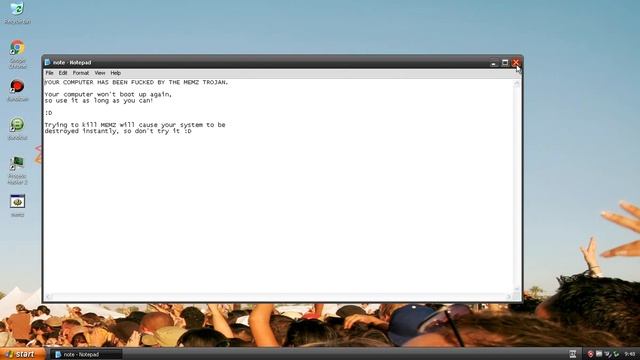Open the File menu in Notepad

pyautogui.click(x=49, y=73)
